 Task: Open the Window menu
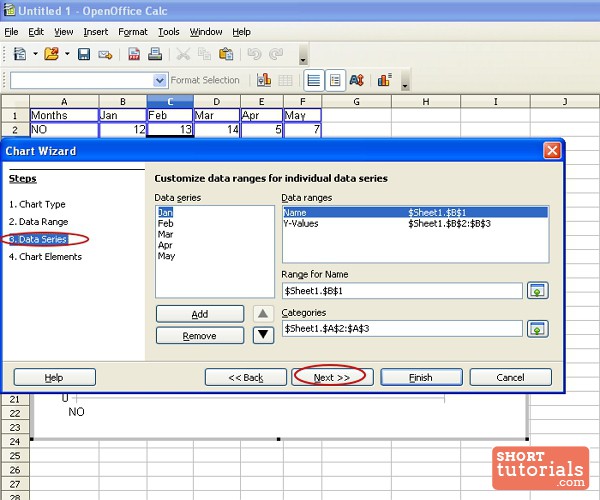coord(206,32)
